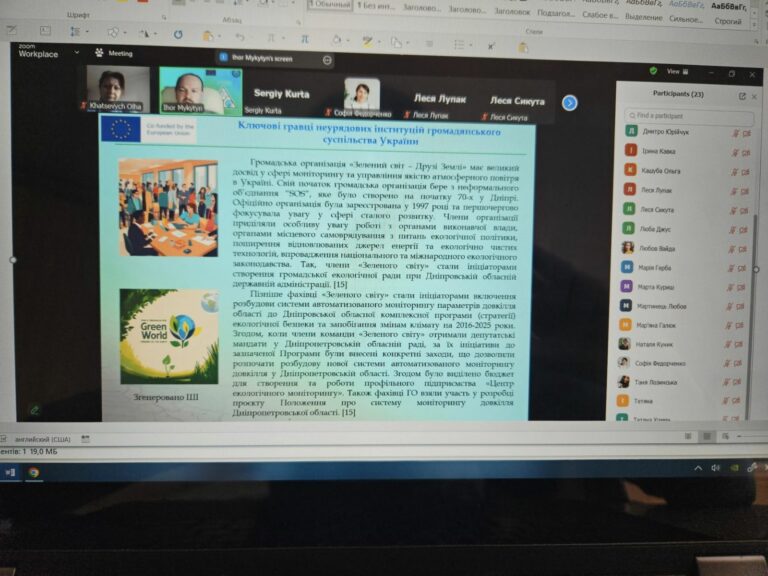Show hidden system tray icons
Viewport: 768px width, 576px height.
pos(698,468)
